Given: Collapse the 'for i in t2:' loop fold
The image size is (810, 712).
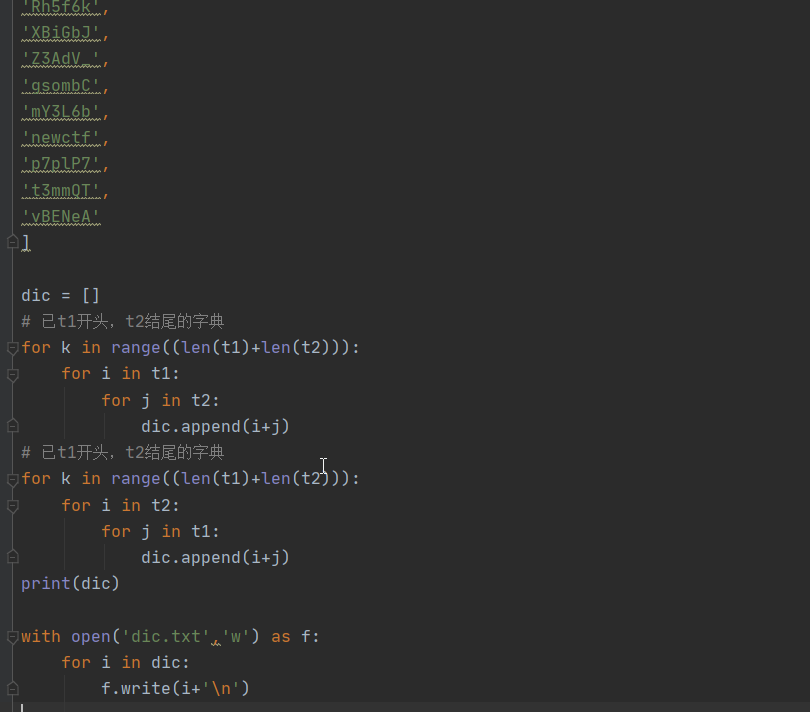Looking at the screenshot, I should [13, 505].
